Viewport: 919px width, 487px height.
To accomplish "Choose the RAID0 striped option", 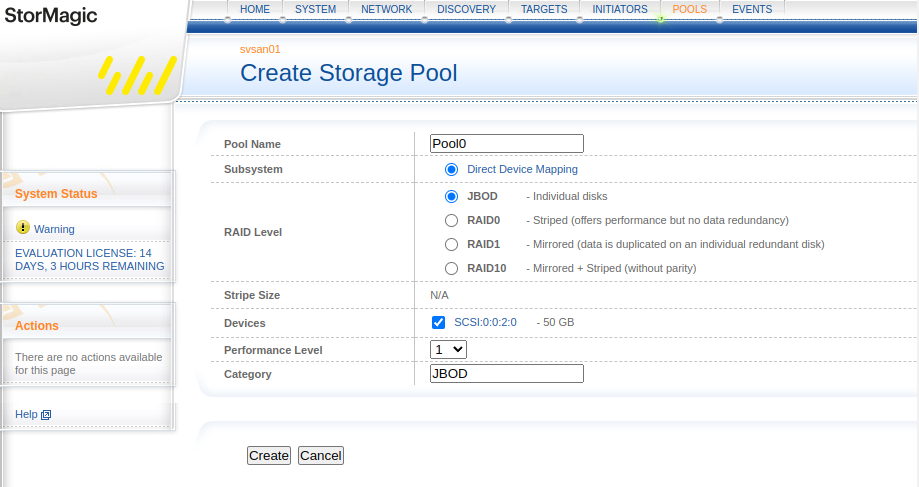I will [x=451, y=220].
